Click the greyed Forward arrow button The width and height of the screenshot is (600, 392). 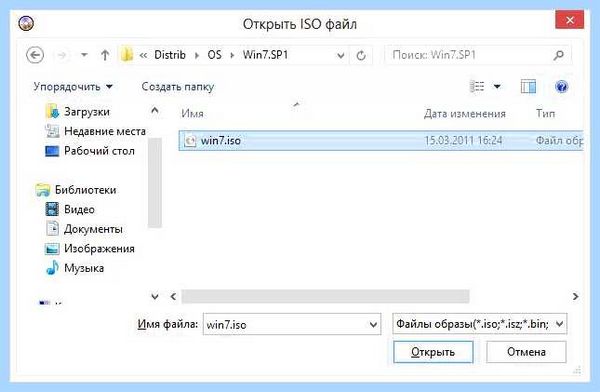[x=62, y=56]
